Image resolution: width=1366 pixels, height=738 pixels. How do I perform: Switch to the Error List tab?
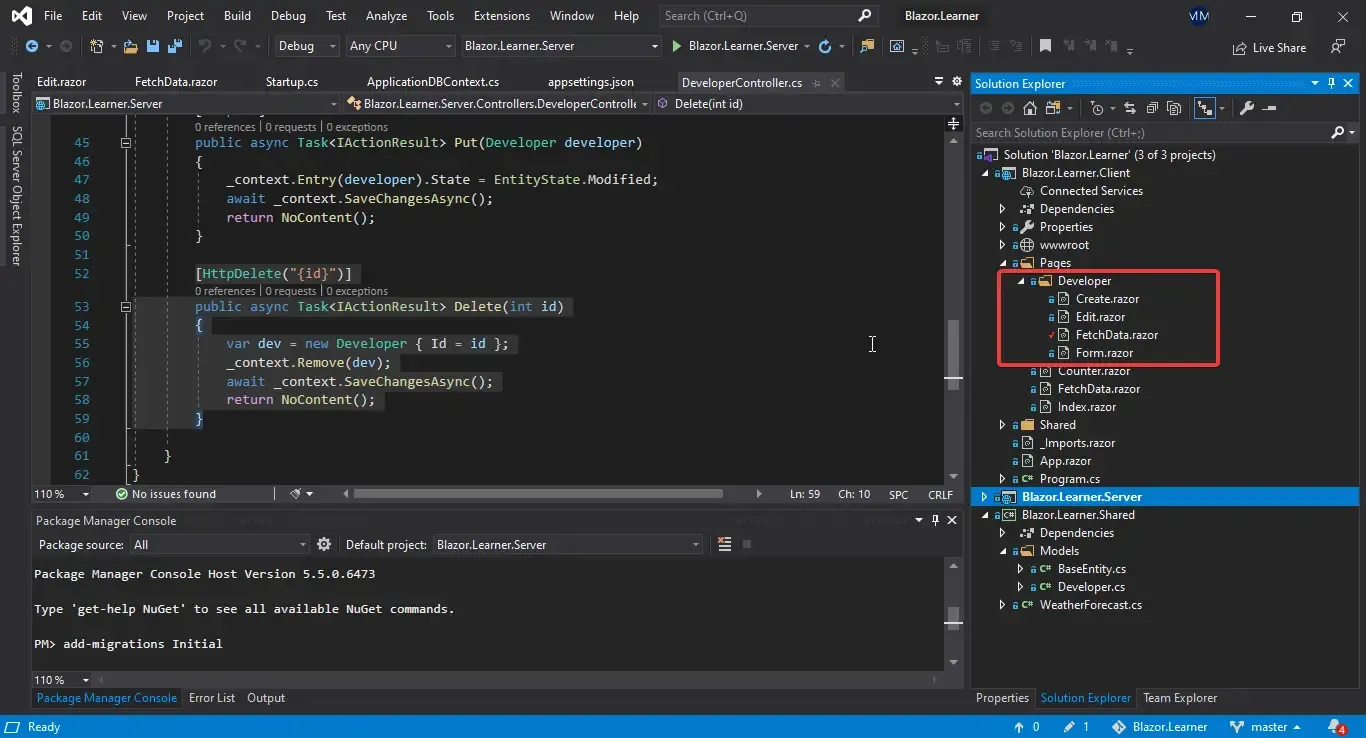click(211, 697)
